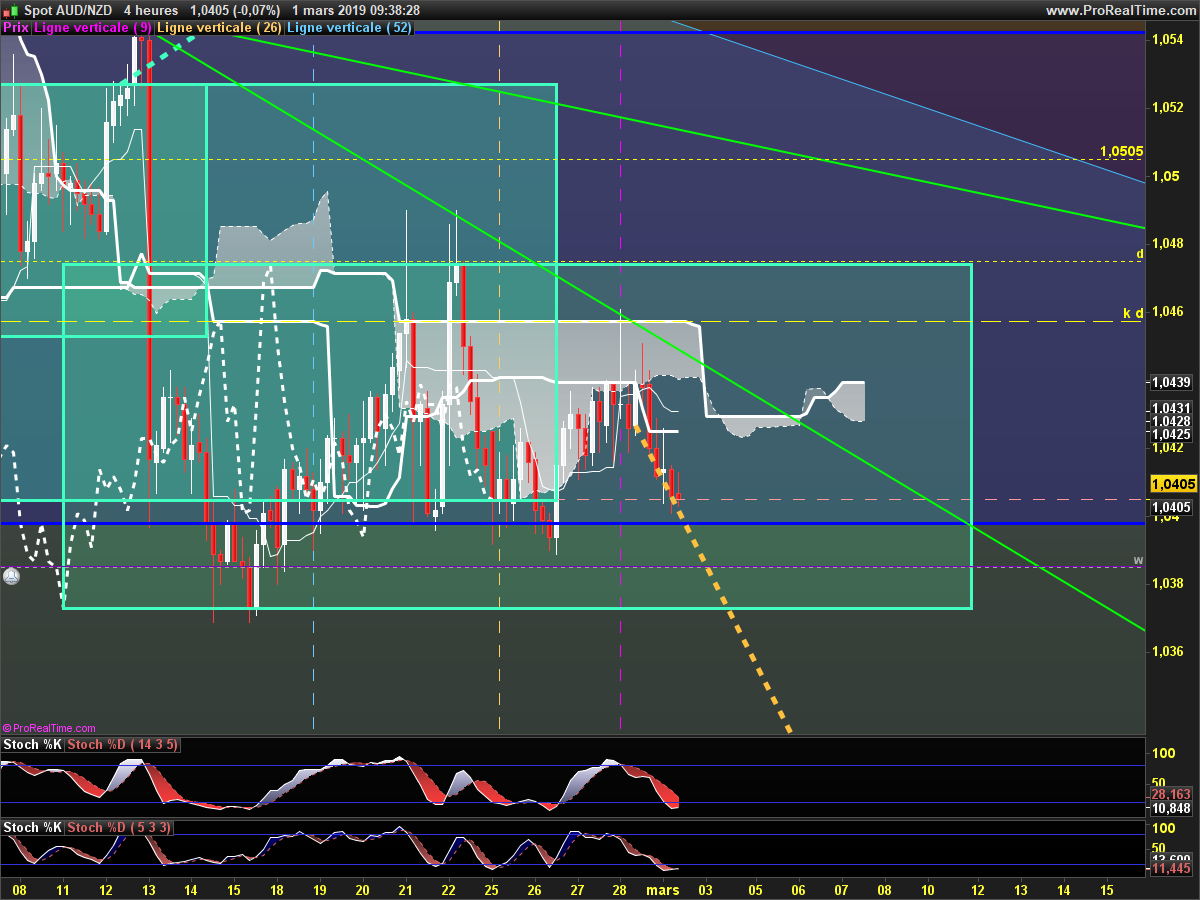Click Stoch %K label in the 14 3 5 panel

[33, 745]
